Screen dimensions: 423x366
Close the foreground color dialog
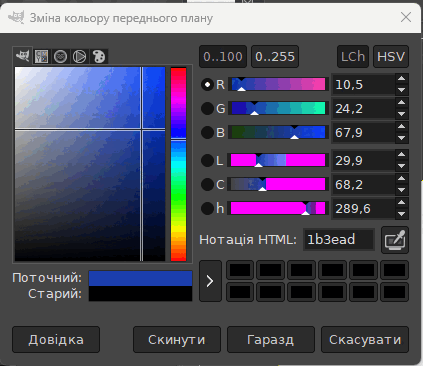[406, 17]
